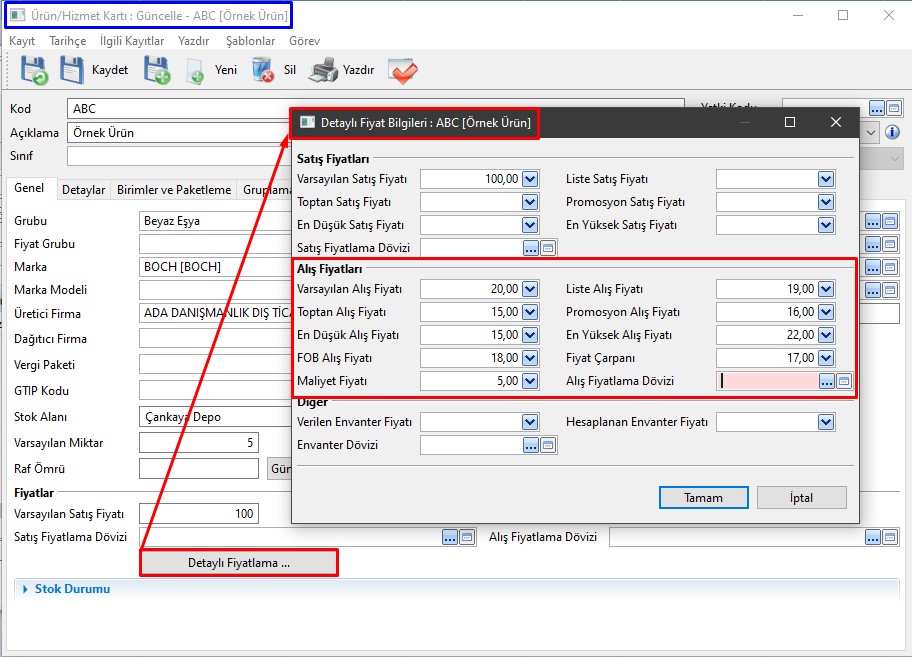Click the card icon beside Envanter Dövizi
912x657 pixels.
pyautogui.click(x=549, y=446)
